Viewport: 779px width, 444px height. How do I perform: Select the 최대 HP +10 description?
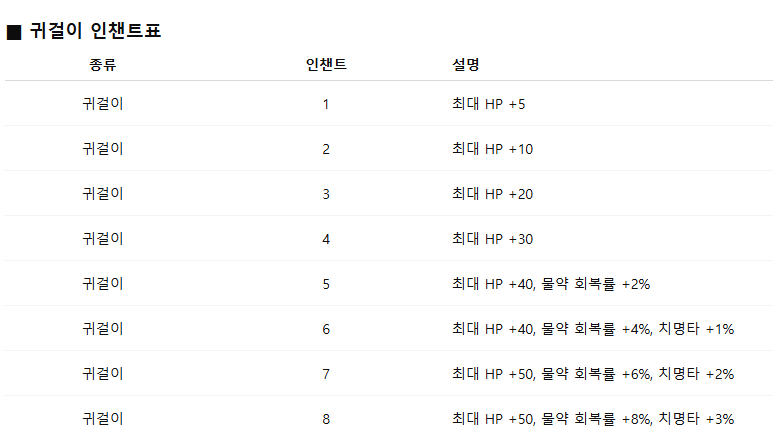(x=492, y=149)
